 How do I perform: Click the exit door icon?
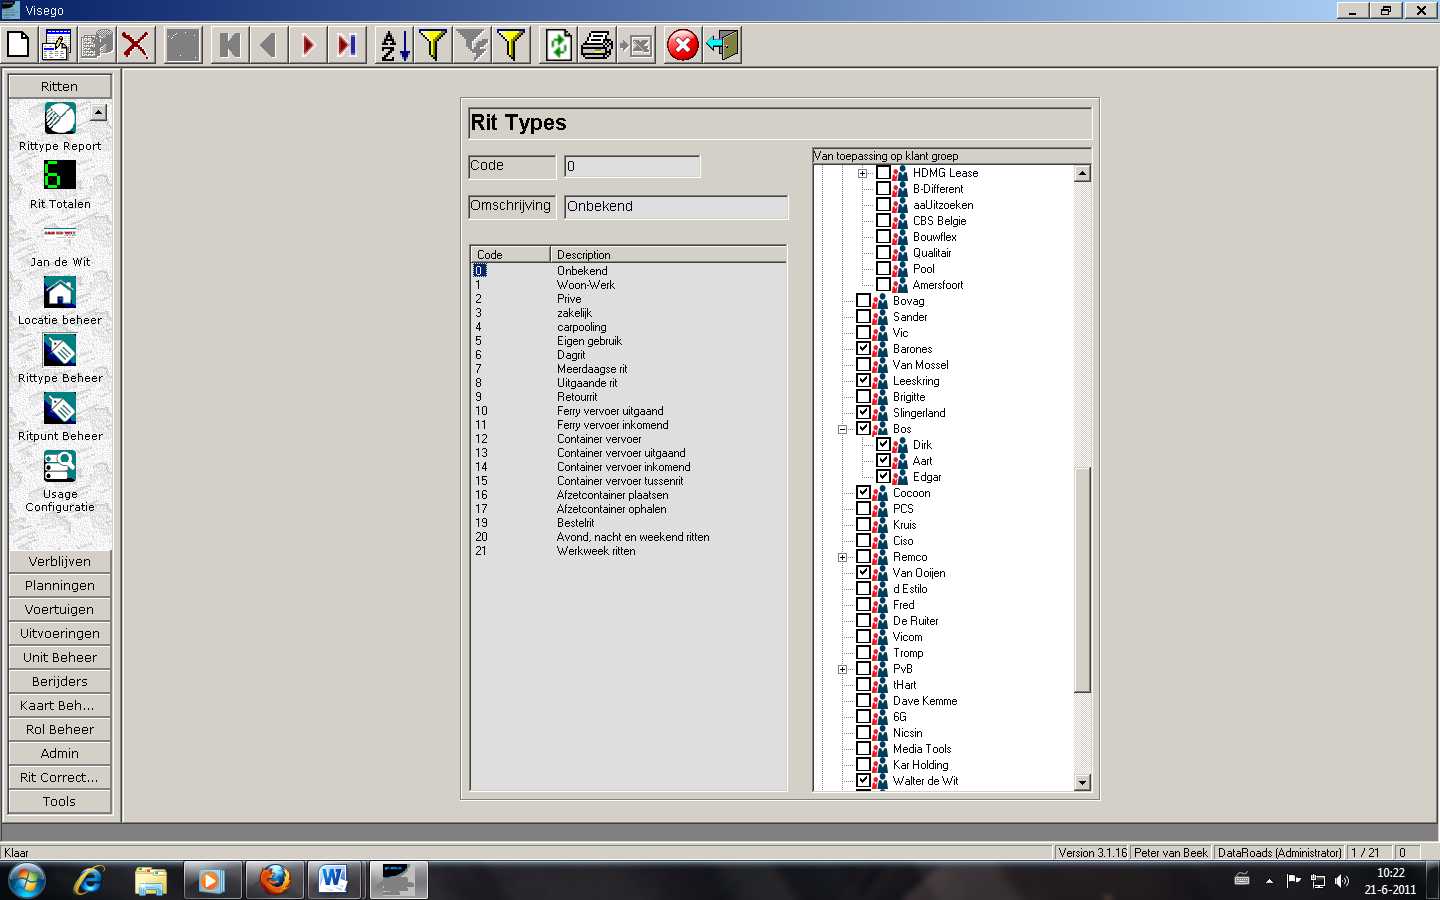(x=722, y=45)
